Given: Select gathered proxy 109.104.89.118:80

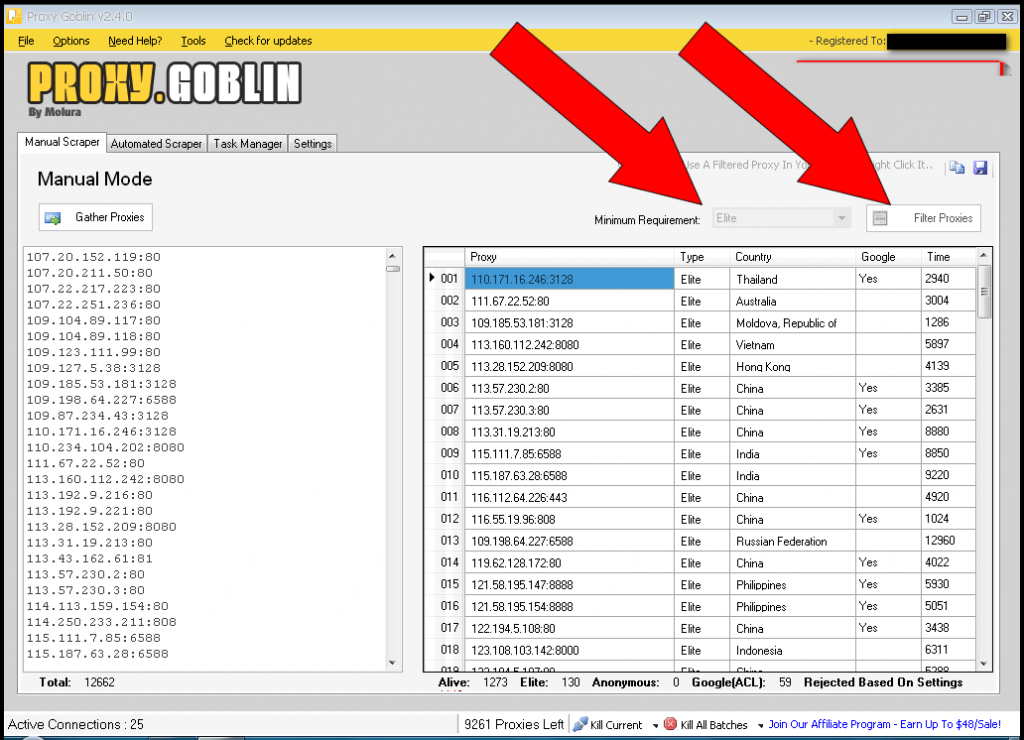Looking at the screenshot, I should click(93, 336).
